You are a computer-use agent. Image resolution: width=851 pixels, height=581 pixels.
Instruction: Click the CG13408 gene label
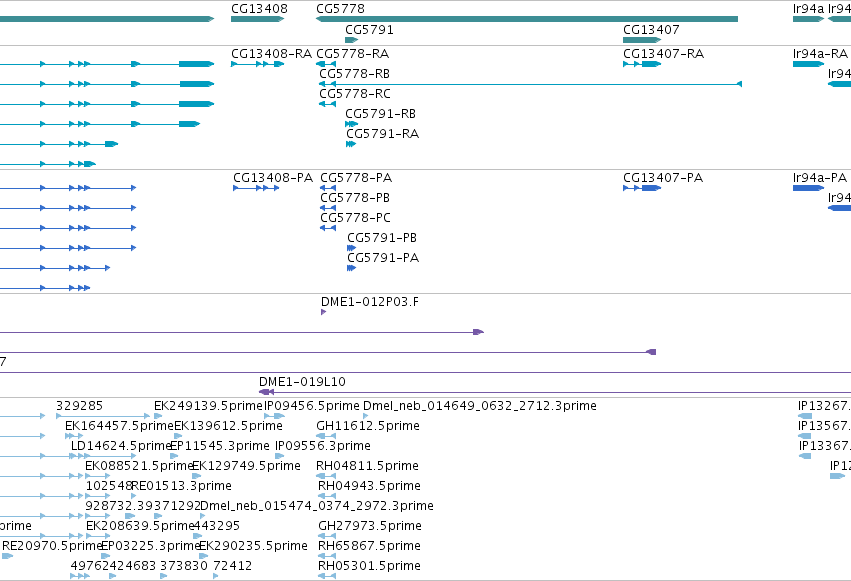[x=259, y=9]
